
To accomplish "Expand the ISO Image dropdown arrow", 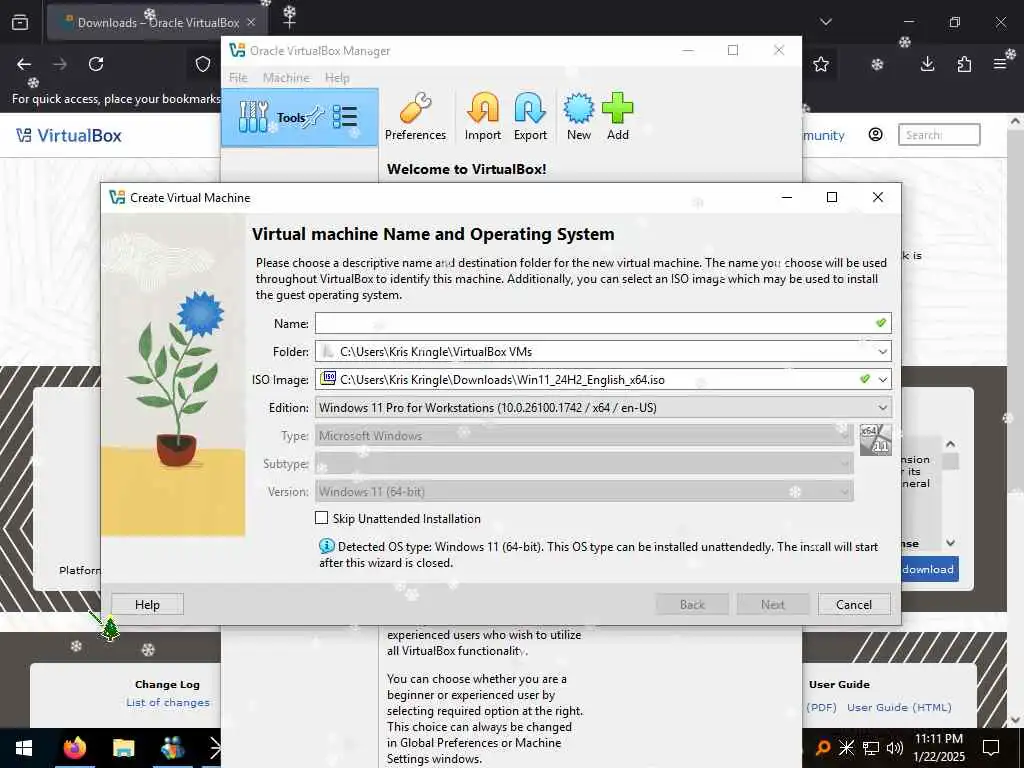I will click(883, 379).
